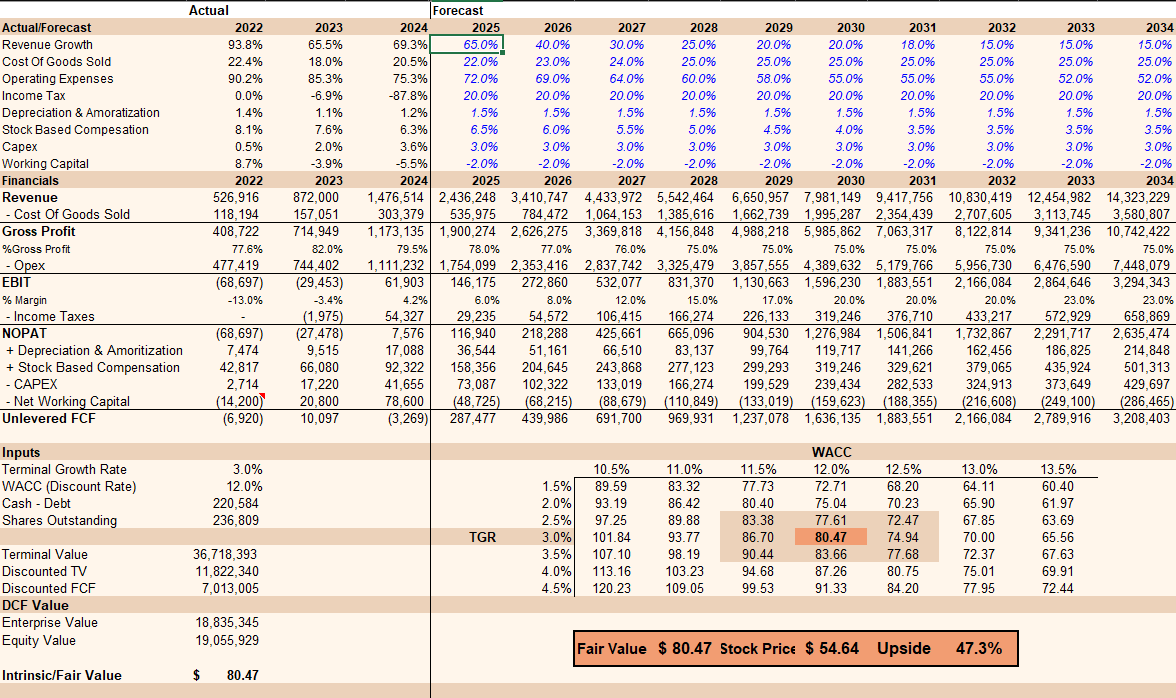
Task: Click the Actual section header
Action: click(208, 10)
